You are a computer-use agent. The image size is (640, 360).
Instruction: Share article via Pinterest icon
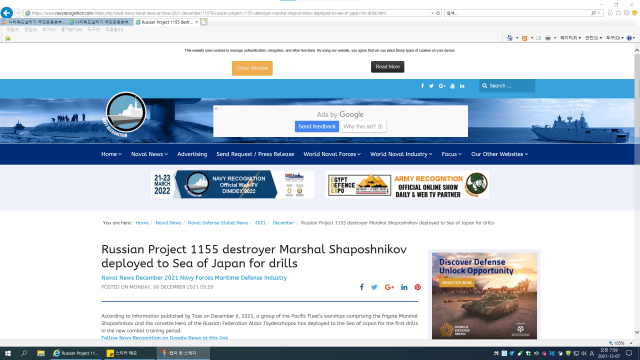click(x=418, y=287)
